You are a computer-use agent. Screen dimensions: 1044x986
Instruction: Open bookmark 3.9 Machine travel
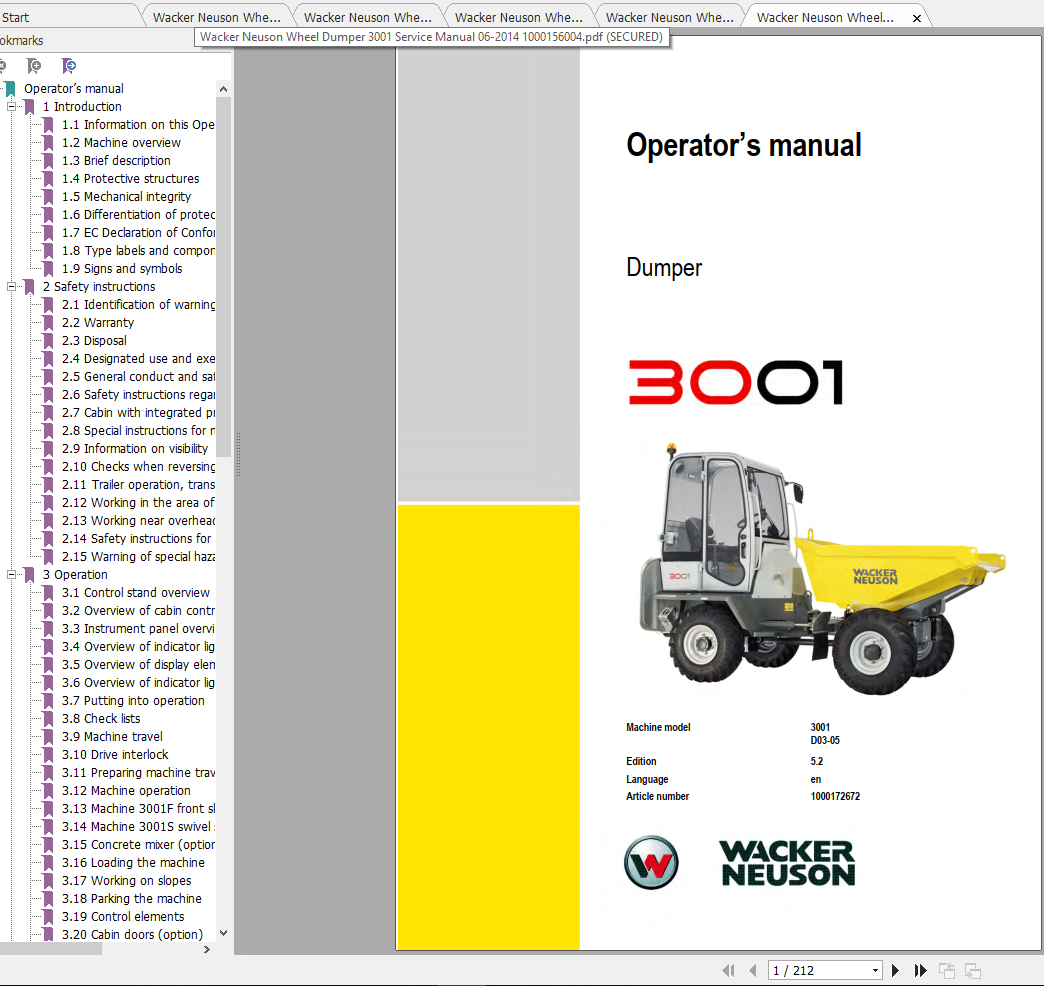[122, 737]
